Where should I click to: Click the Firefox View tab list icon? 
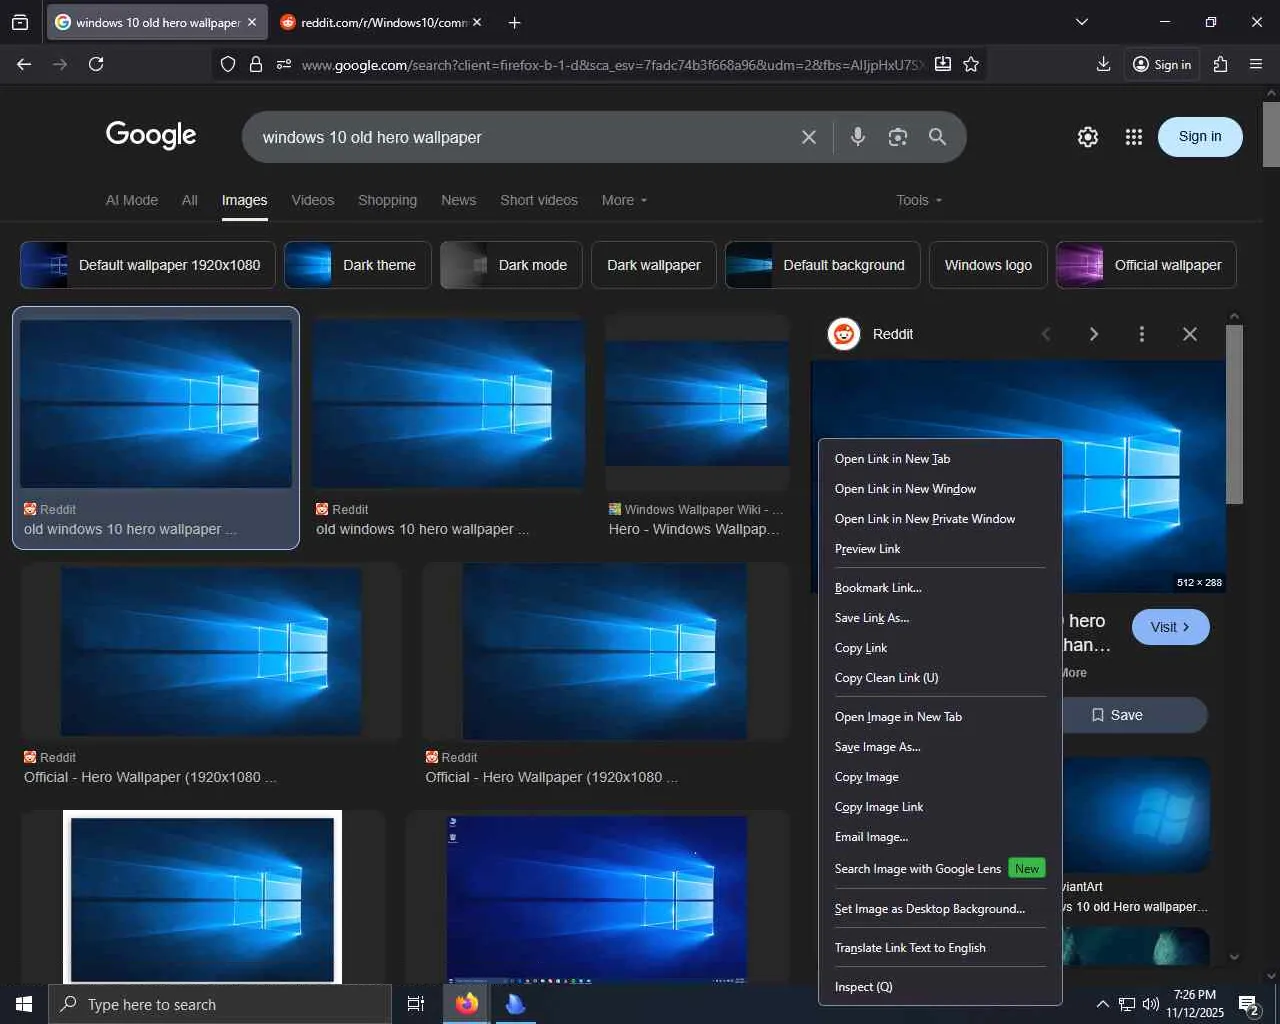coord(20,22)
